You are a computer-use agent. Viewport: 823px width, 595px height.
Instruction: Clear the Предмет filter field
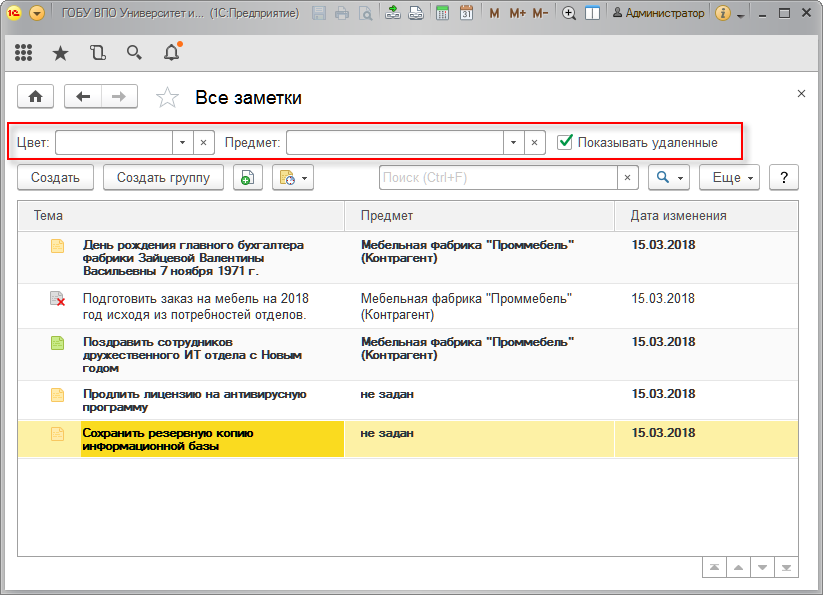click(534, 143)
